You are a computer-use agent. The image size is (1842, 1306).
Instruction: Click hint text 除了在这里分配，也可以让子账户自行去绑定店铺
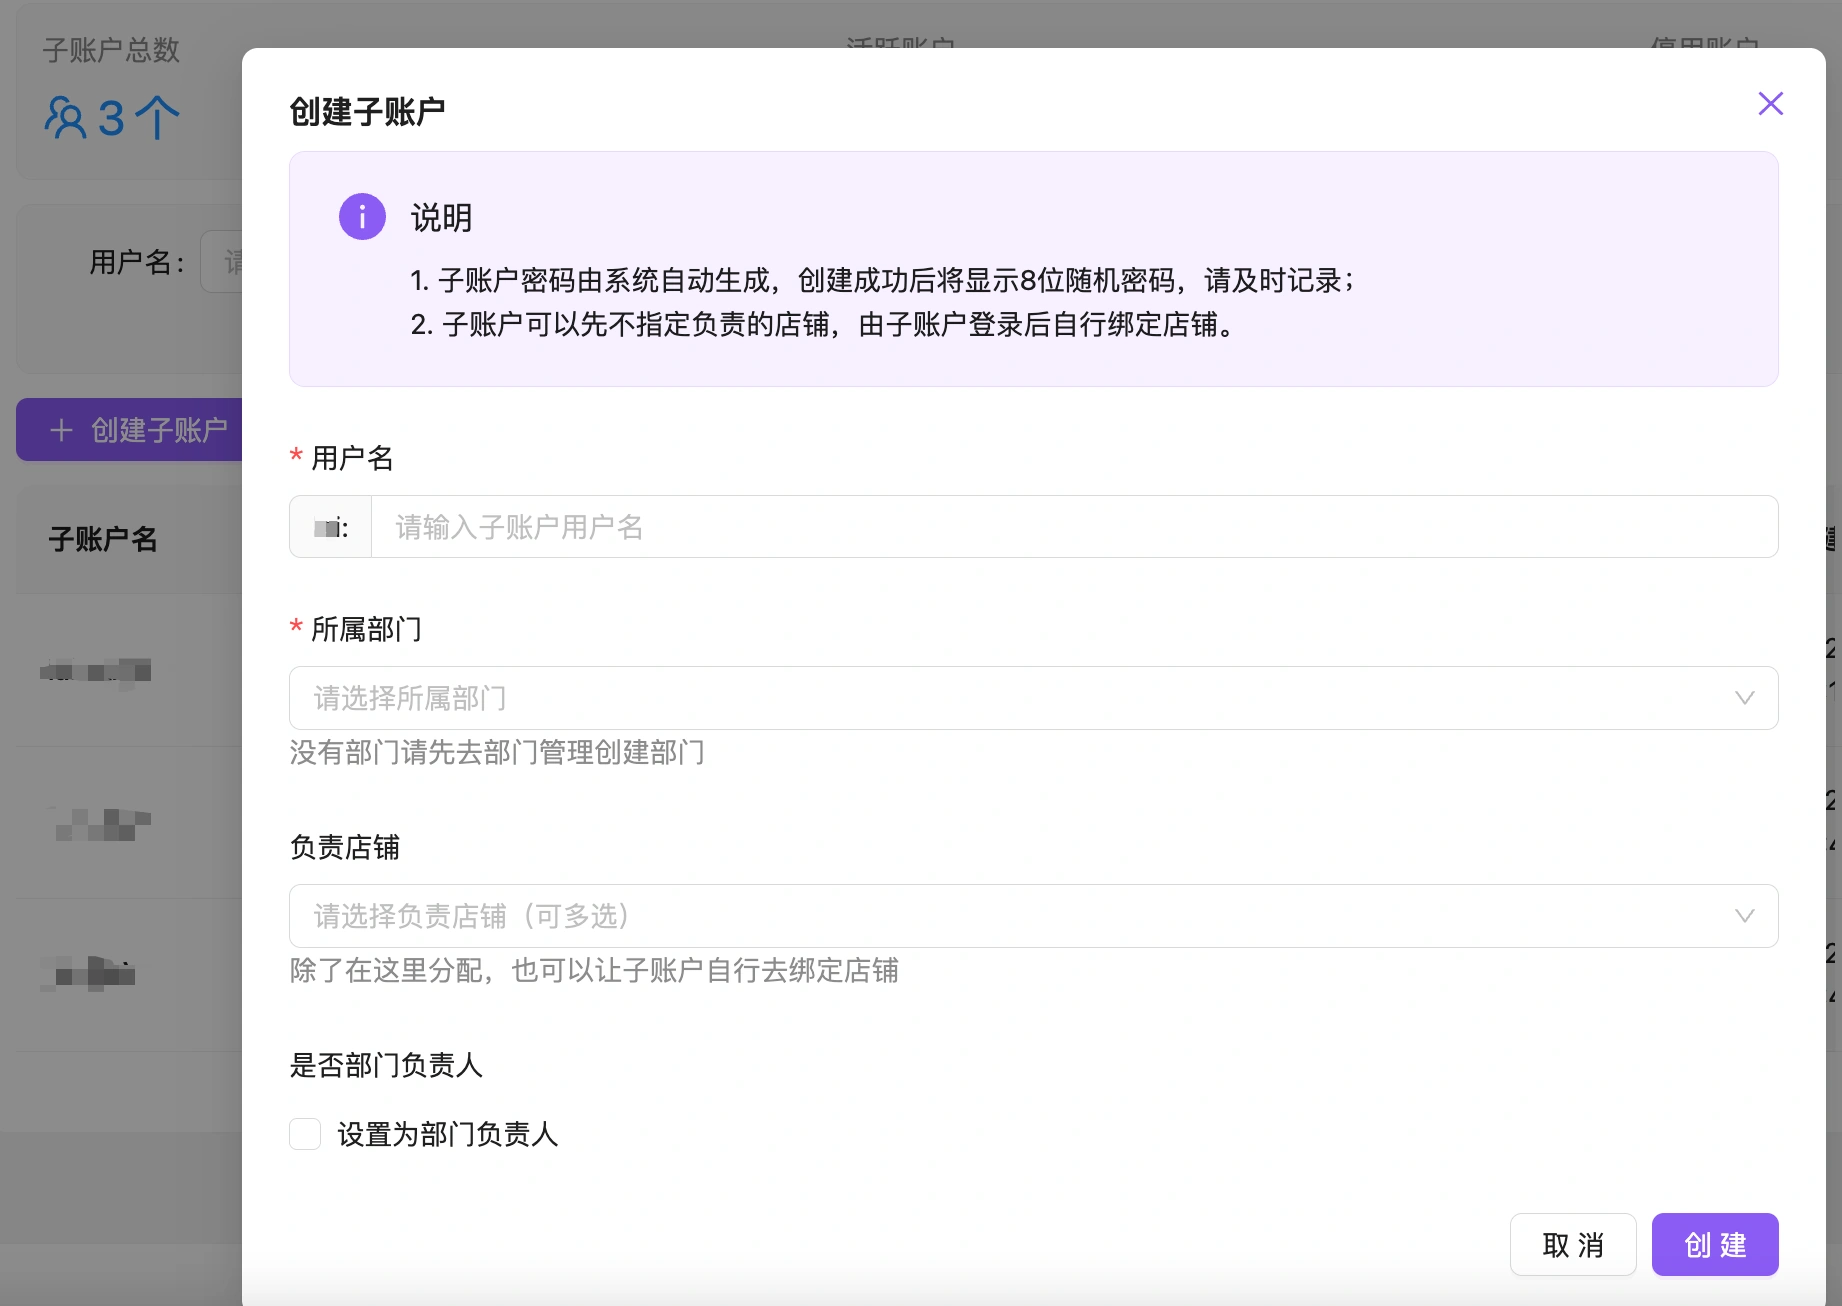click(594, 970)
